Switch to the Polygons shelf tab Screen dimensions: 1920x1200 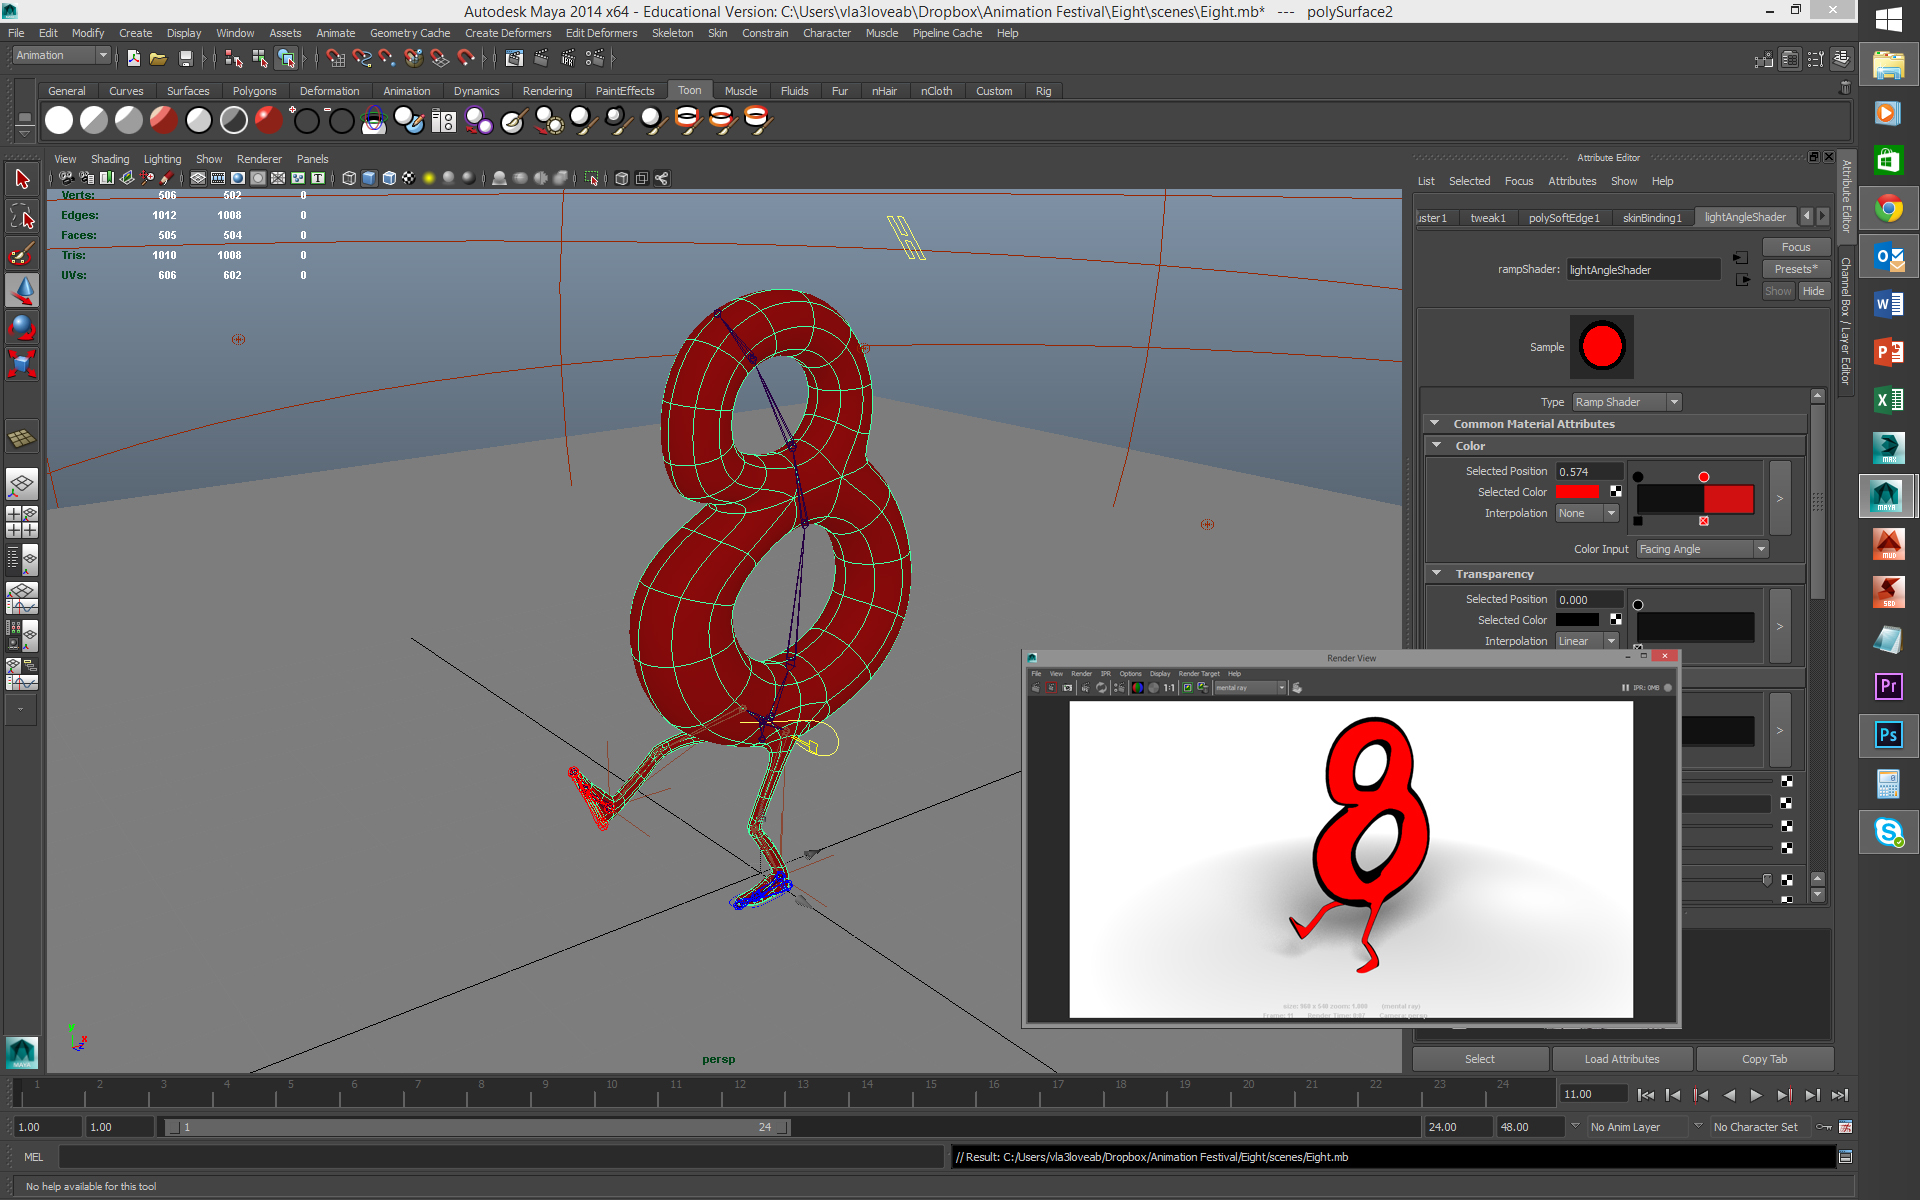click(x=254, y=91)
